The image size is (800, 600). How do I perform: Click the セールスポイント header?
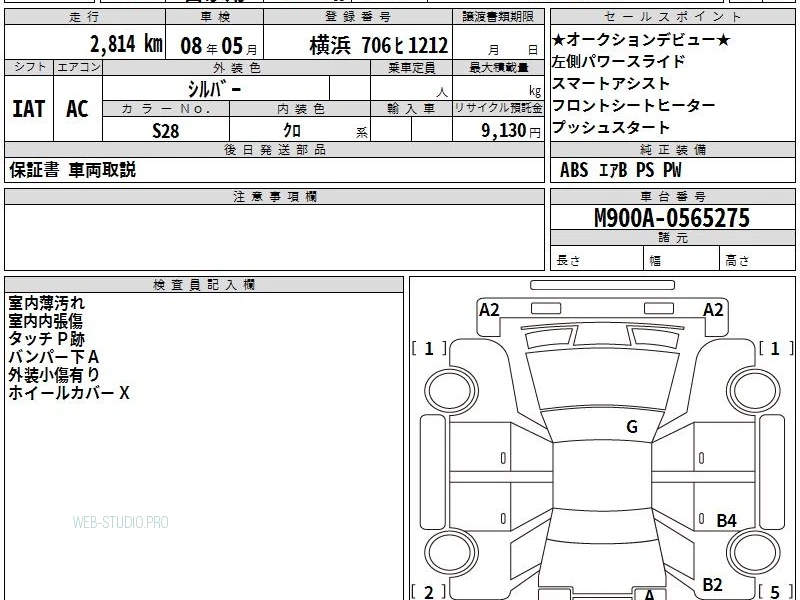[672, 17]
